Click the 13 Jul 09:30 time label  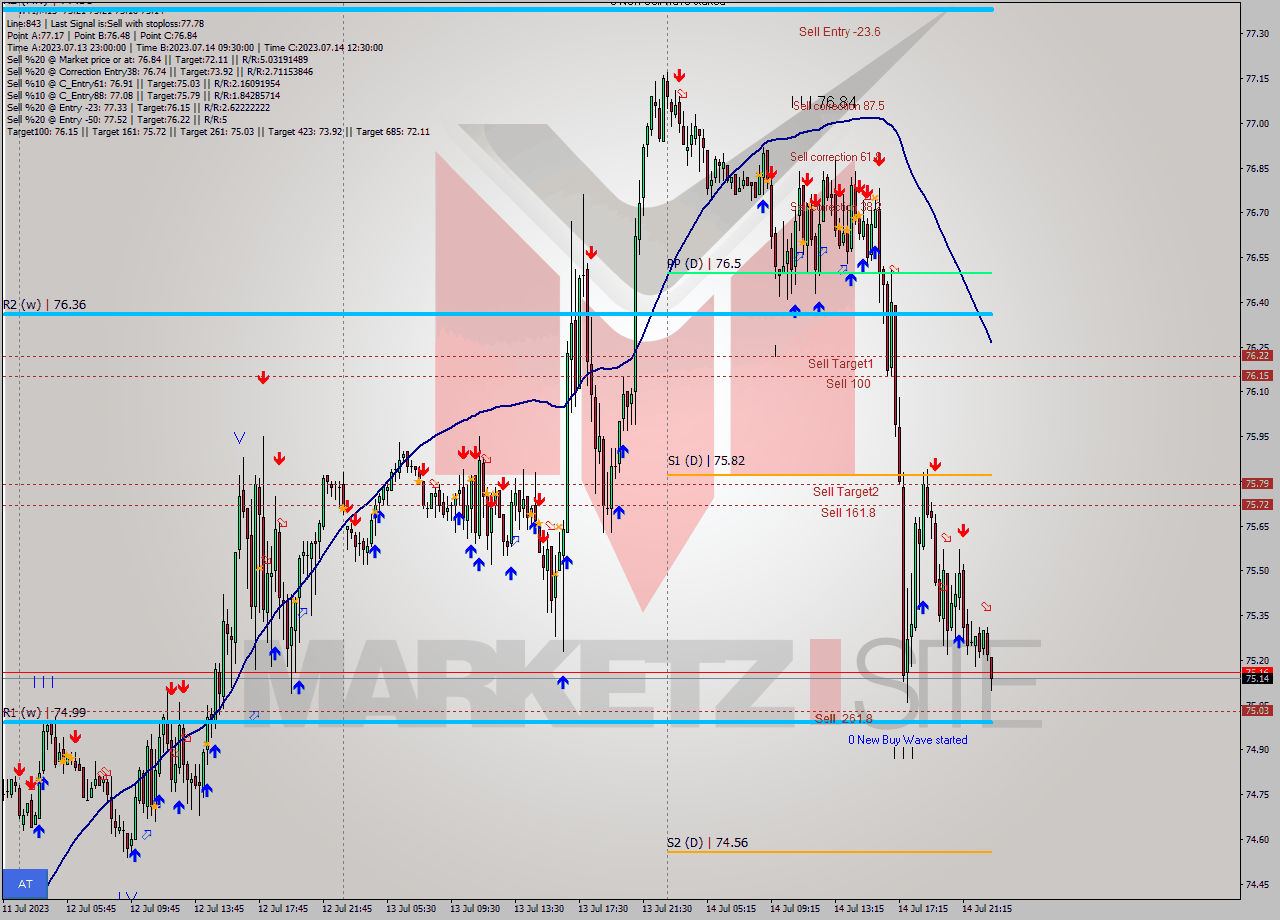(475, 909)
